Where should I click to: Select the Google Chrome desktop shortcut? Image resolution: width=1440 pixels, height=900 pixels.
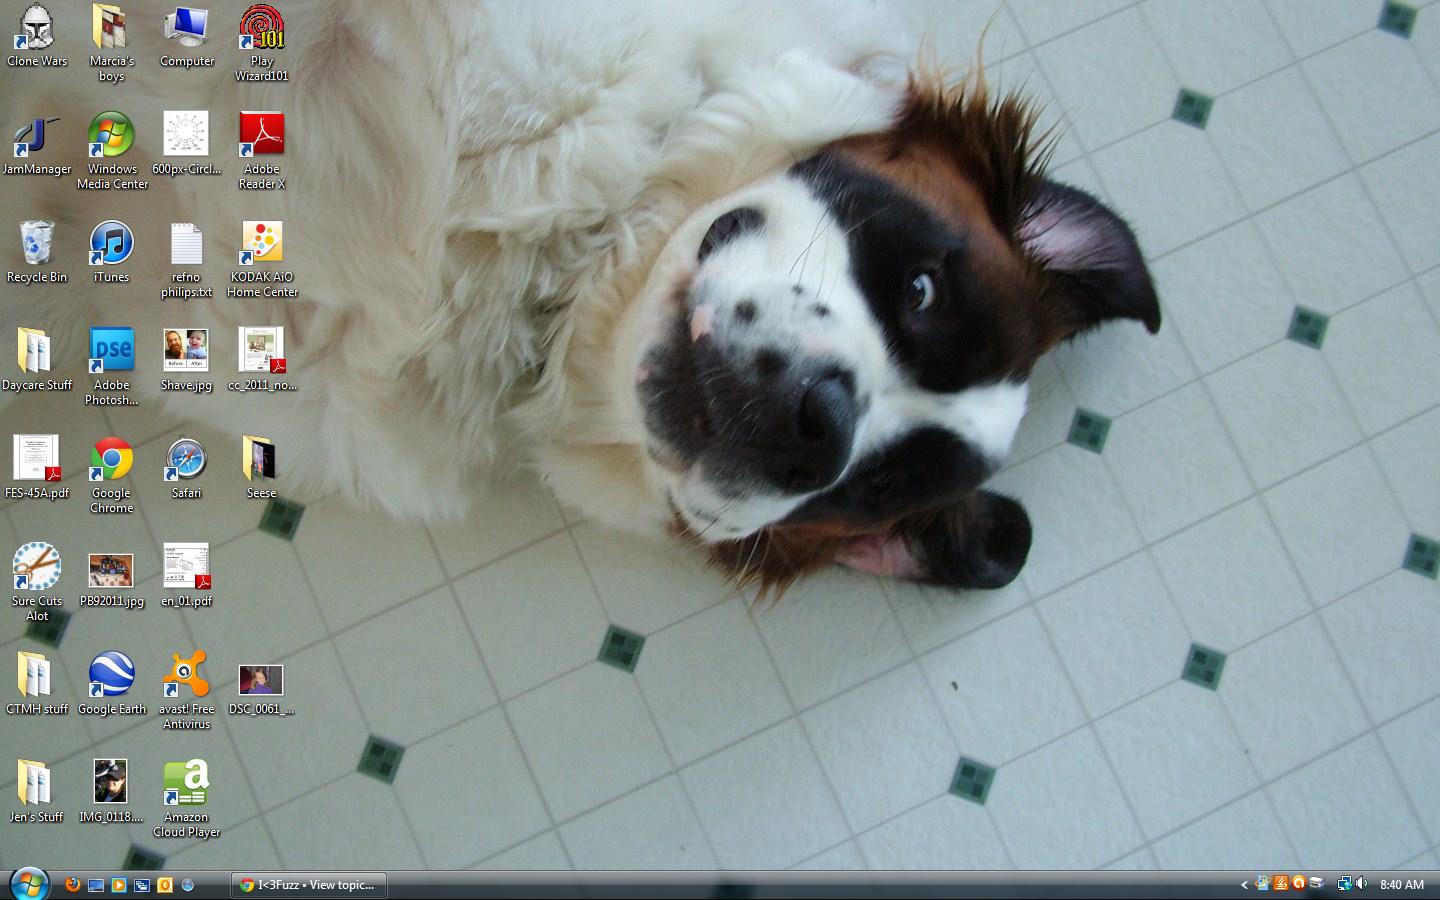[x=111, y=461]
